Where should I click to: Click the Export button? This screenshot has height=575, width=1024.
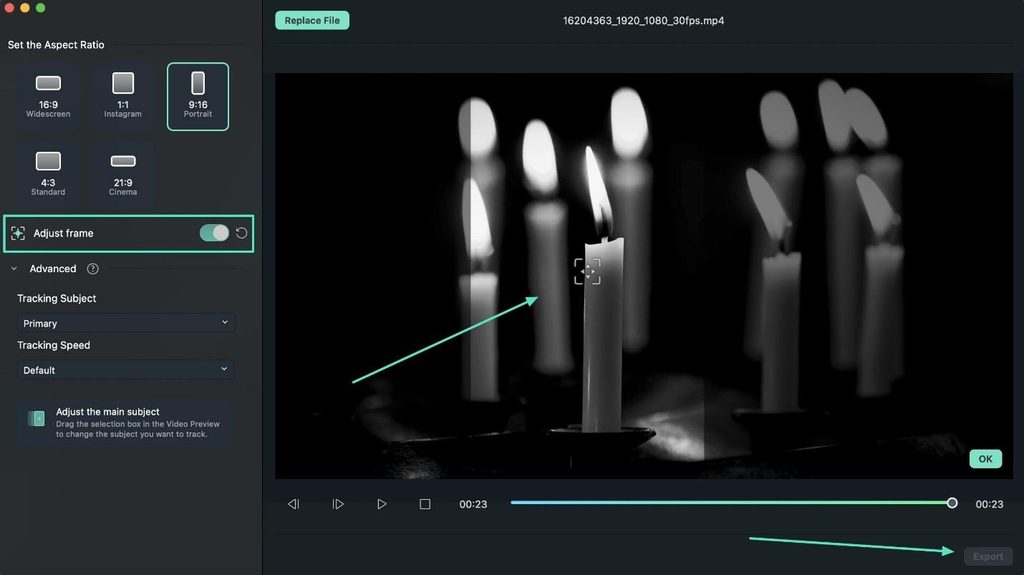[x=988, y=557]
